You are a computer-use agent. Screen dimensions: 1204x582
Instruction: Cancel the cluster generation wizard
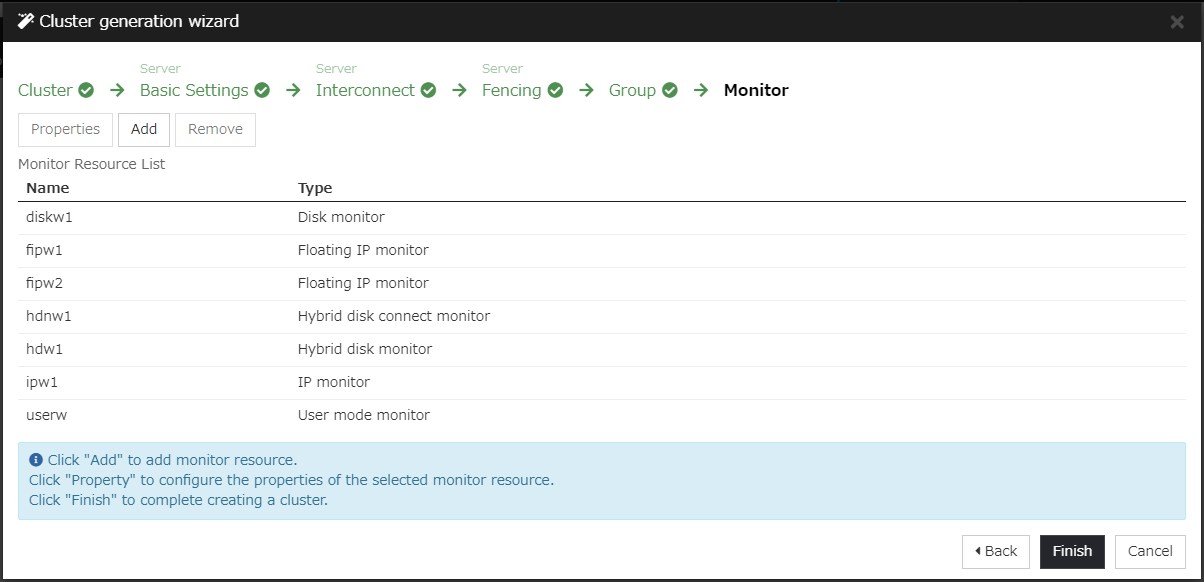click(1150, 551)
